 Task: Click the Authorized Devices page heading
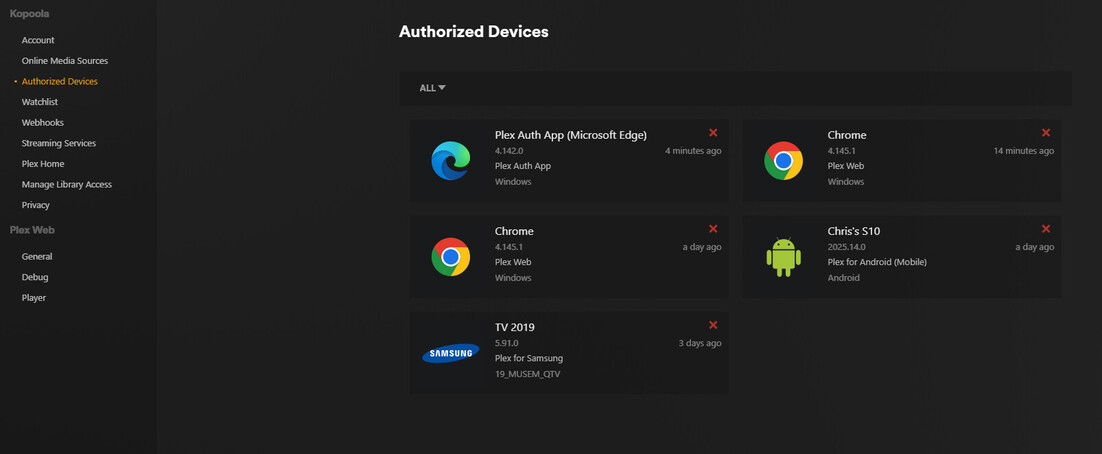[474, 32]
